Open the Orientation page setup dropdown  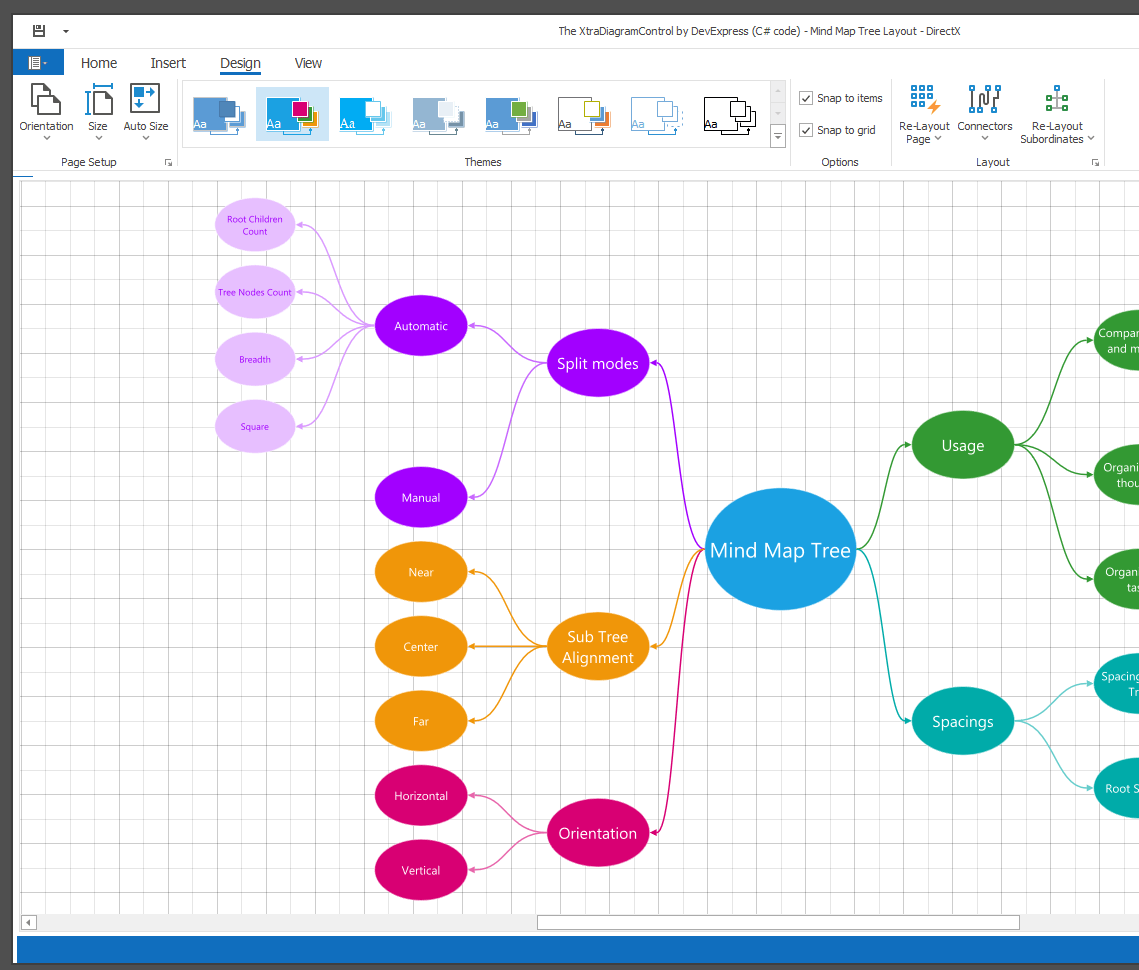coord(46,111)
